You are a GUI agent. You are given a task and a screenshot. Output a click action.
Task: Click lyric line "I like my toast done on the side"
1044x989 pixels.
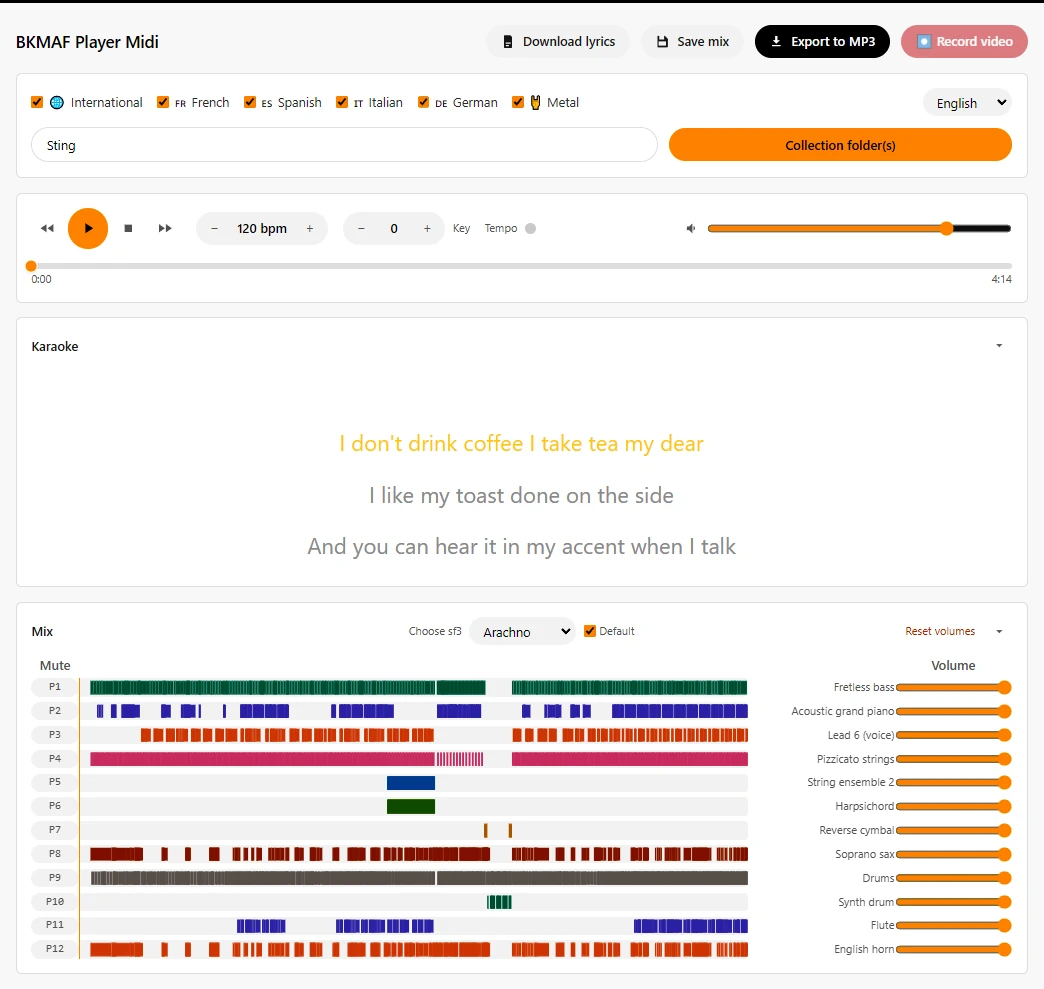pos(521,495)
